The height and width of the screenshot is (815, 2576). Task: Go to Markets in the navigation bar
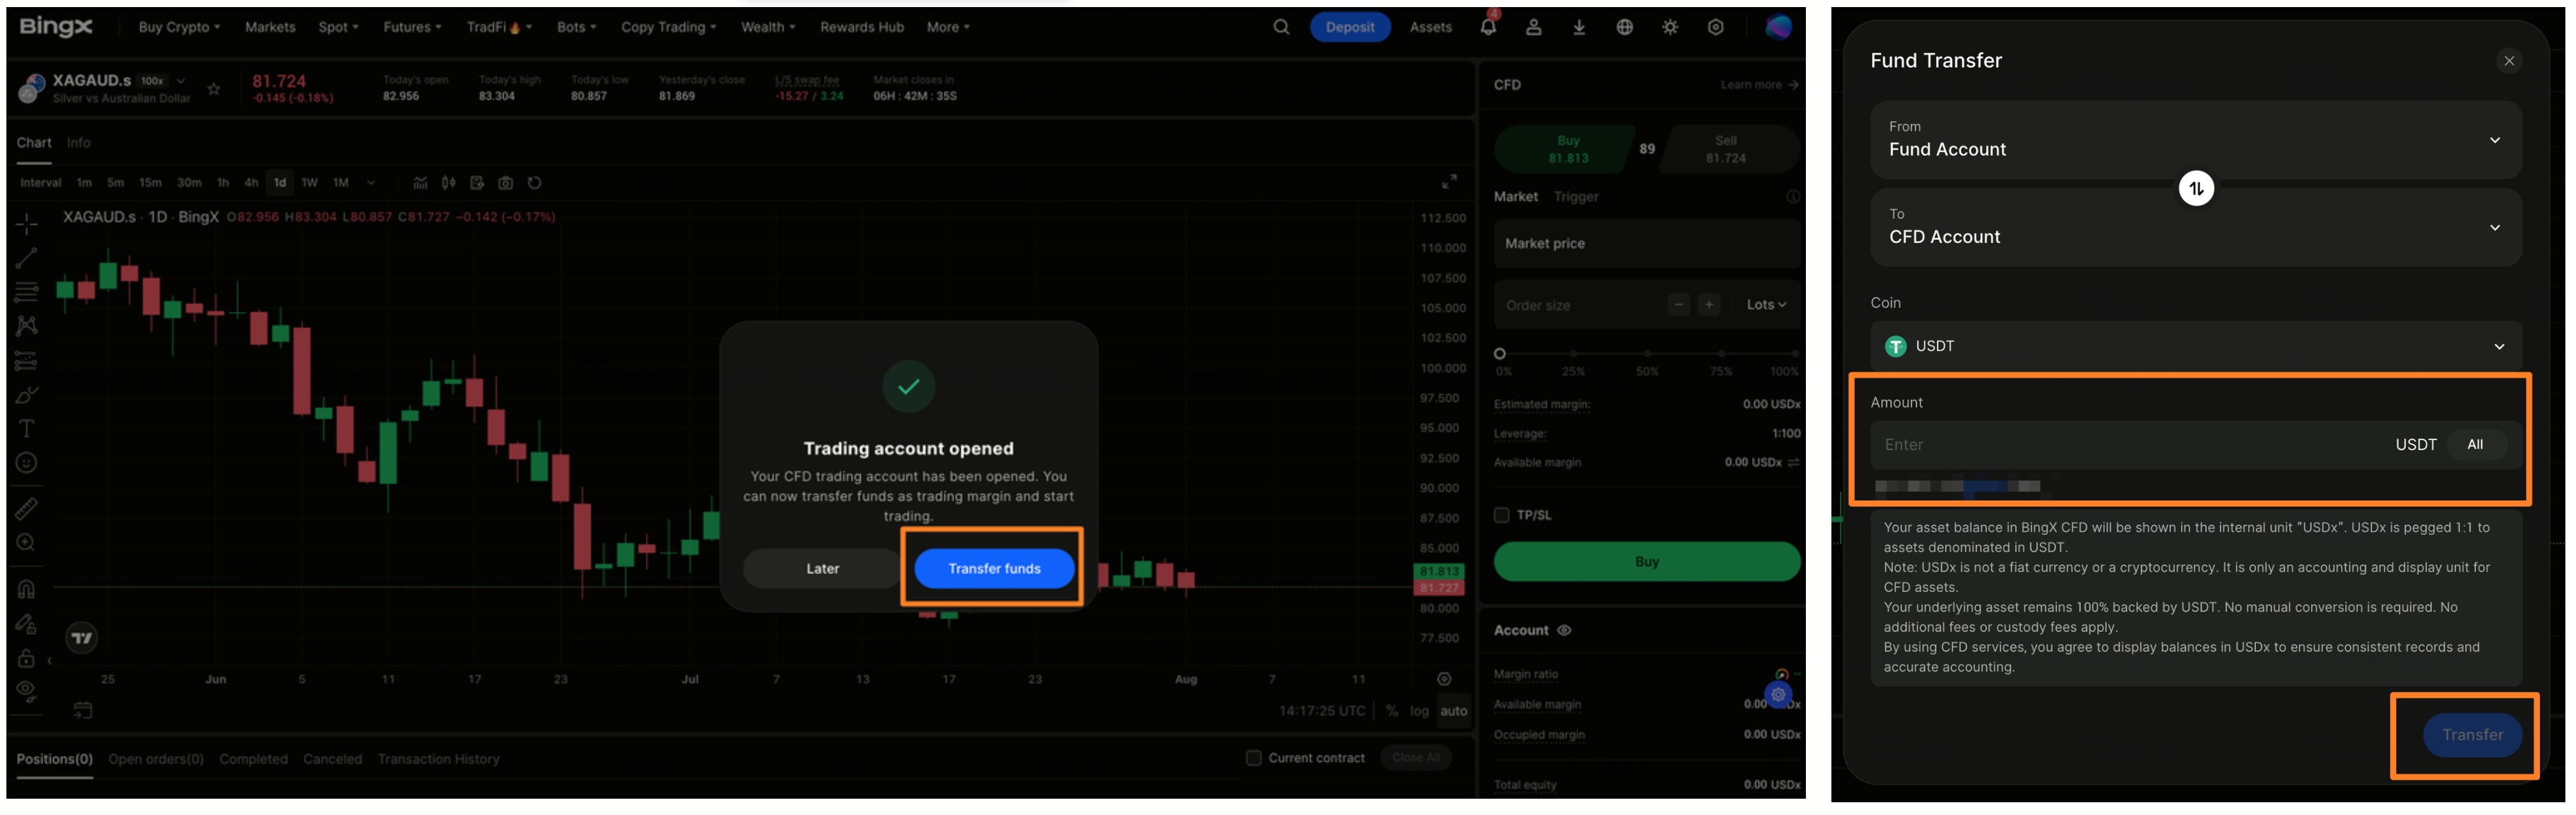[x=270, y=27]
